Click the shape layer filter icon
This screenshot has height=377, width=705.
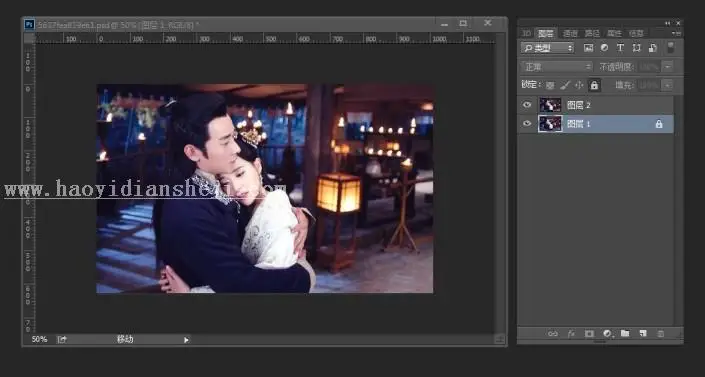pyautogui.click(x=636, y=48)
